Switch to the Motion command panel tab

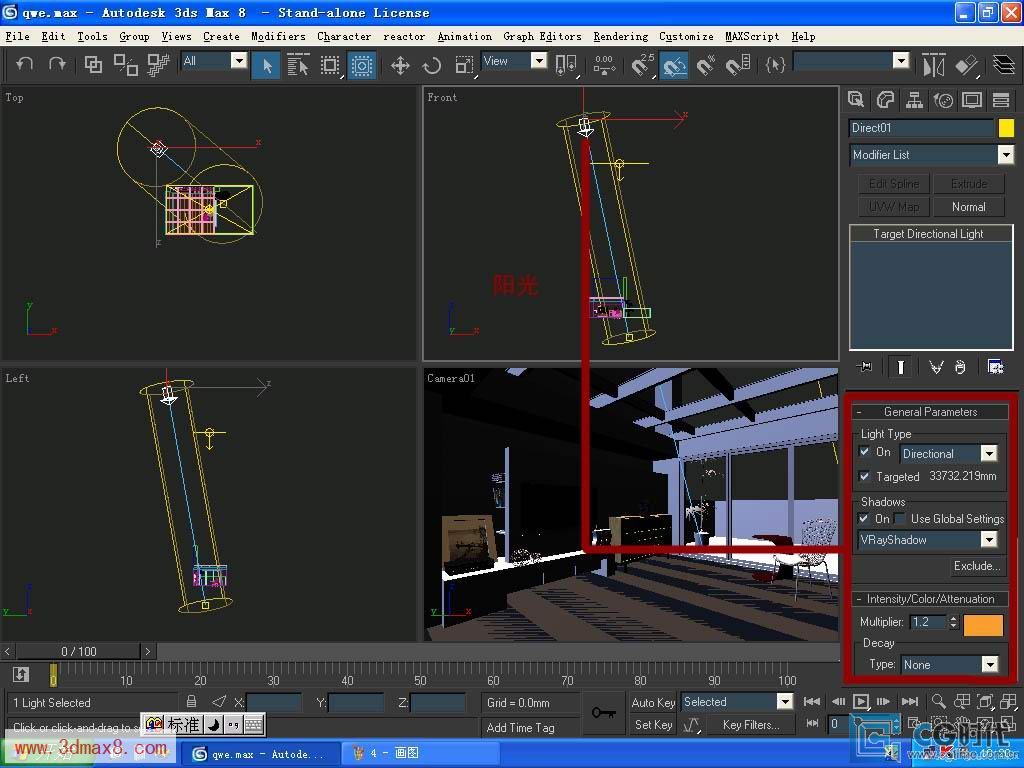943,100
